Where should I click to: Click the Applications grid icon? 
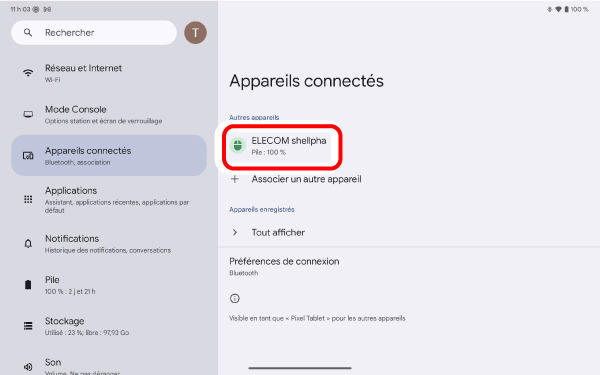[x=28, y=199]
